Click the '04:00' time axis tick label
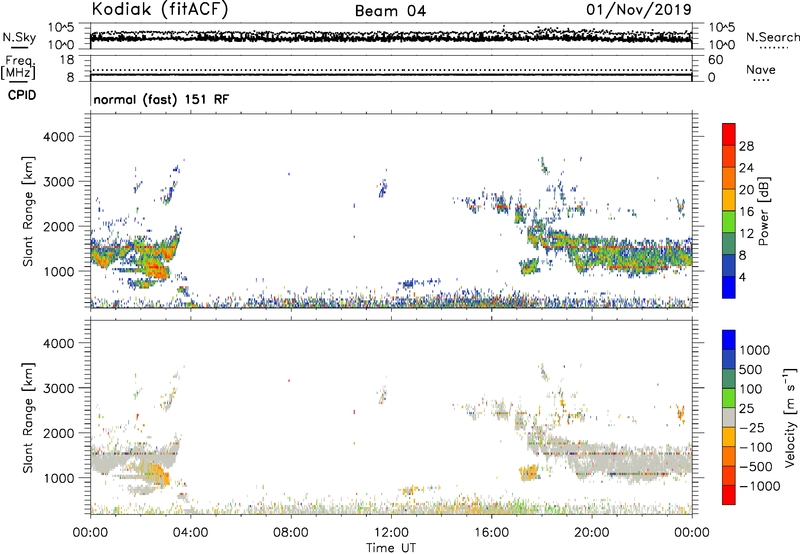Image resolution: width=800 pixels, height=554 pixels. pos(190,533)
